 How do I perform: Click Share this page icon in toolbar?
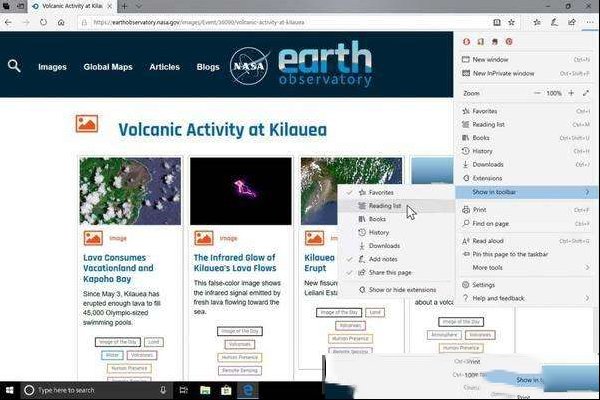tap(572, 23)
